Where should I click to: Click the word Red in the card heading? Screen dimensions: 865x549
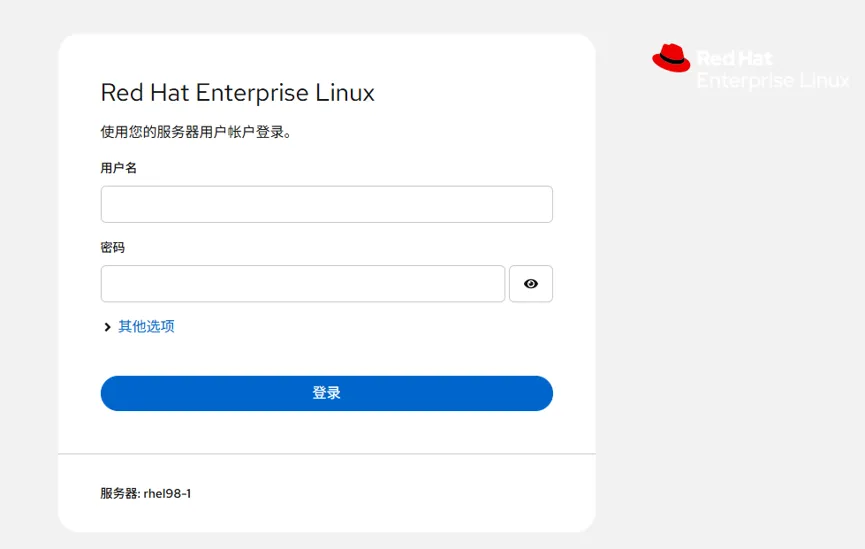pyautogui.click(x=122, y=93)
